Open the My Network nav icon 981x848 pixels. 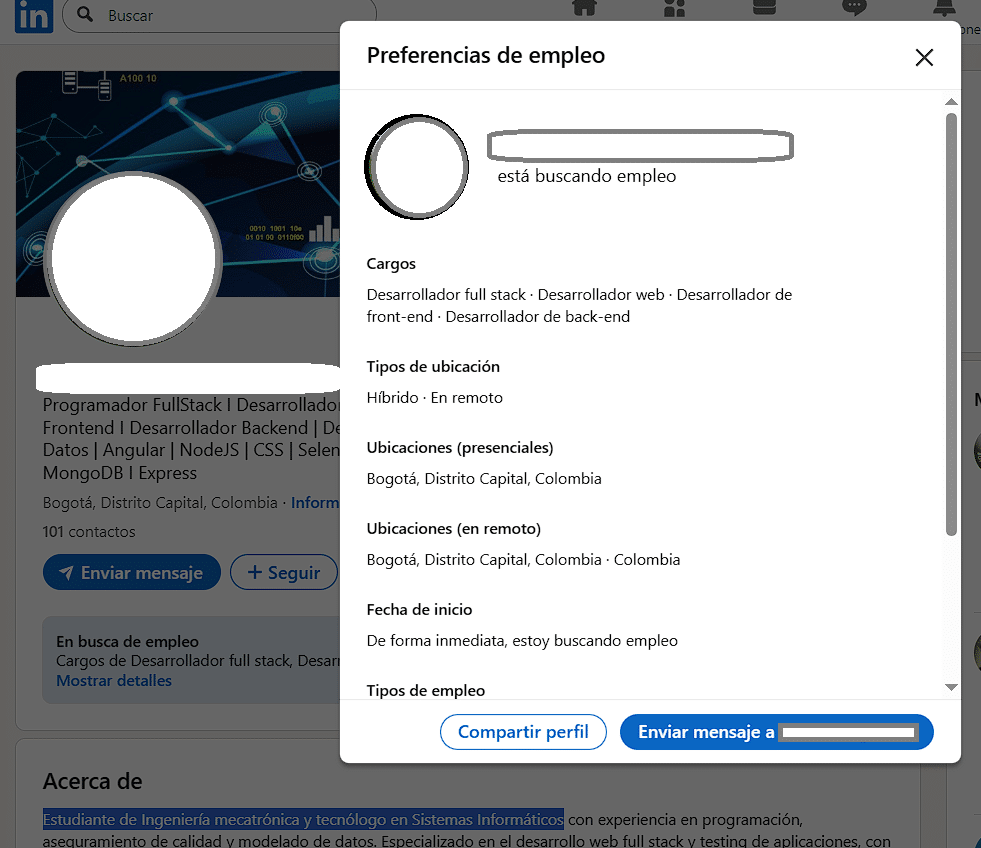click(x=674, y=8)
